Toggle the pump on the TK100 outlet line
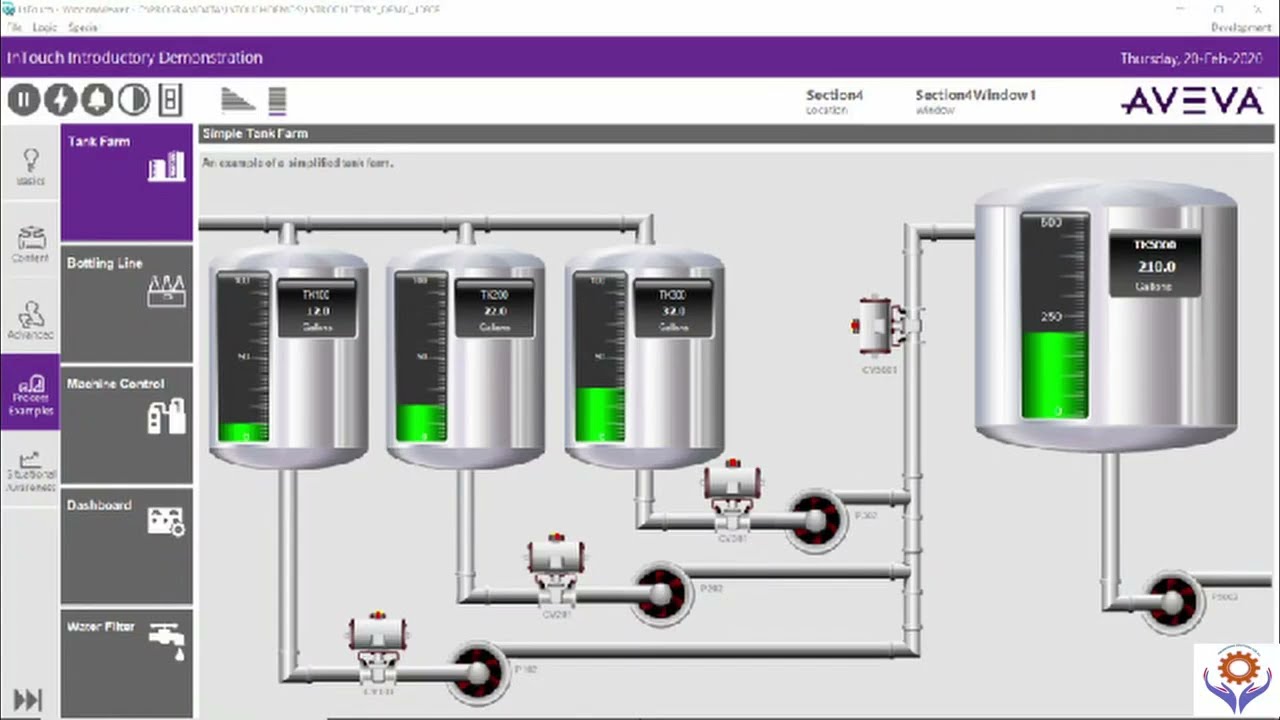Screen dimensions: 1280x720 (x=478, y=673)
